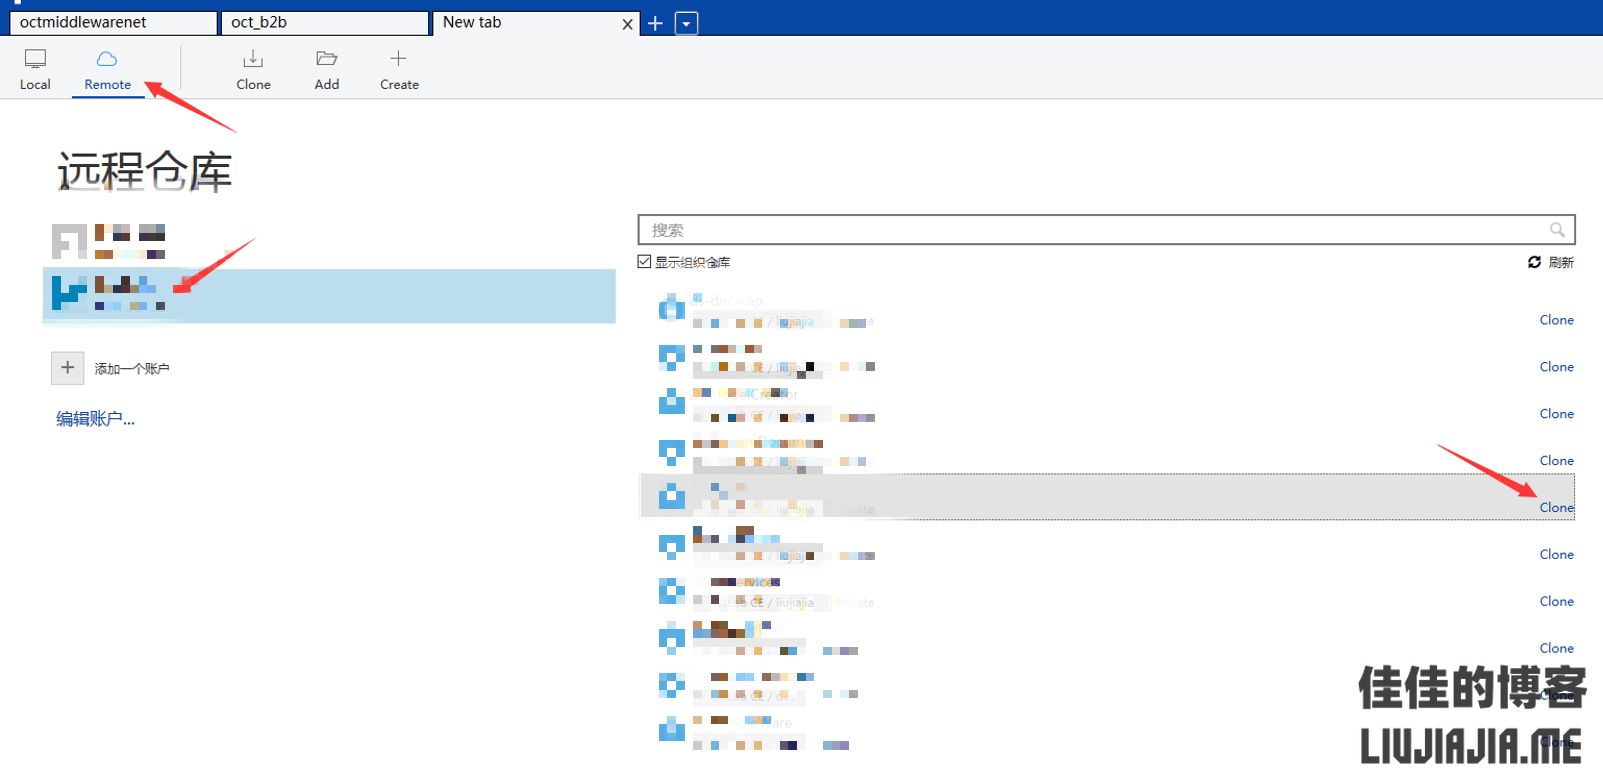This screenshot has height=776, width=1603.
Task: Open a new tab with plus button
Action: coord(656,23)
